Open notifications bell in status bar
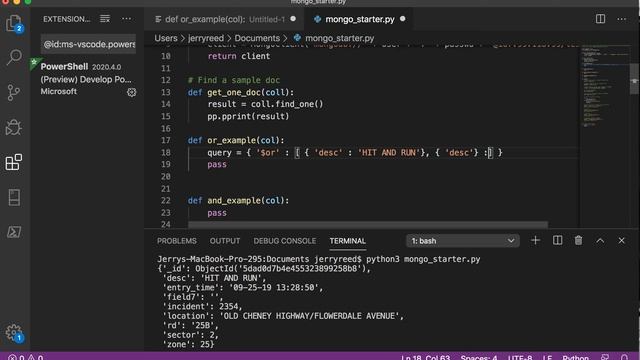 click(624, 358)
